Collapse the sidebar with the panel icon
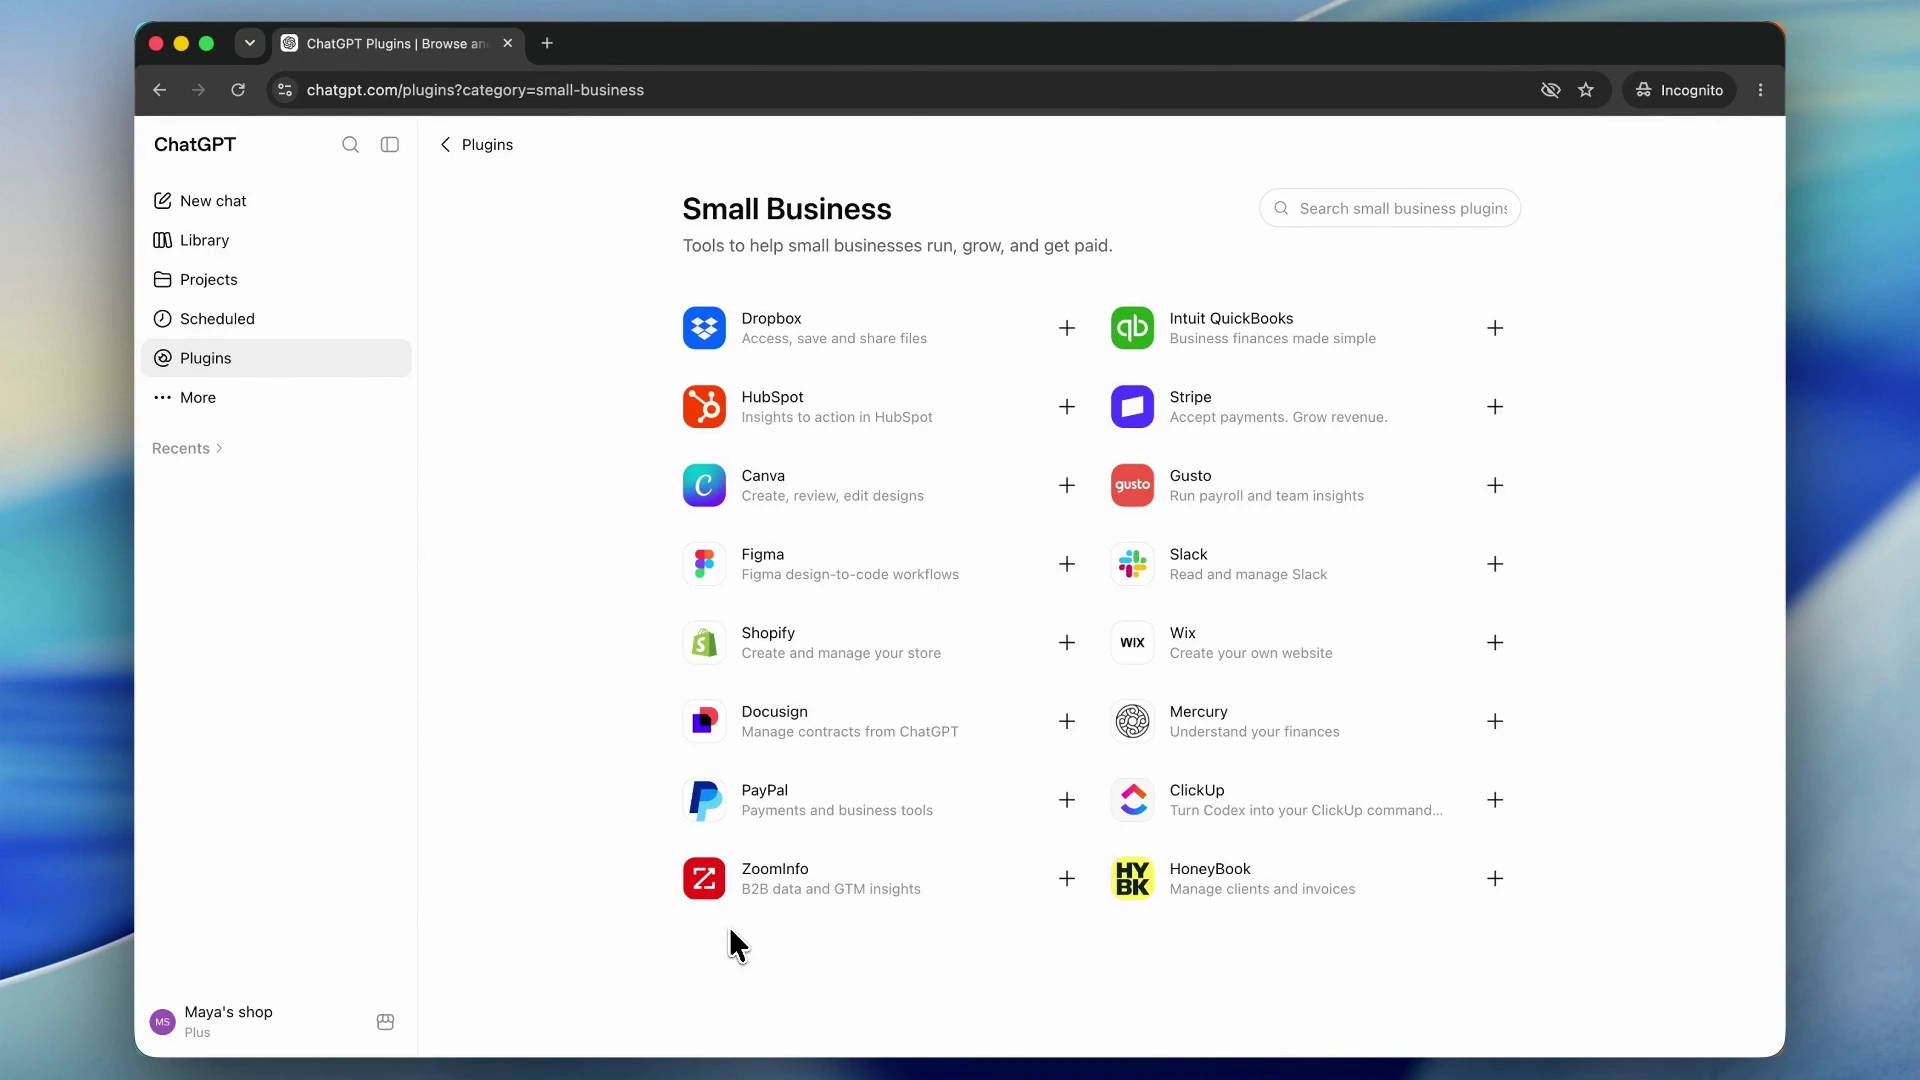 click(390, 145)
